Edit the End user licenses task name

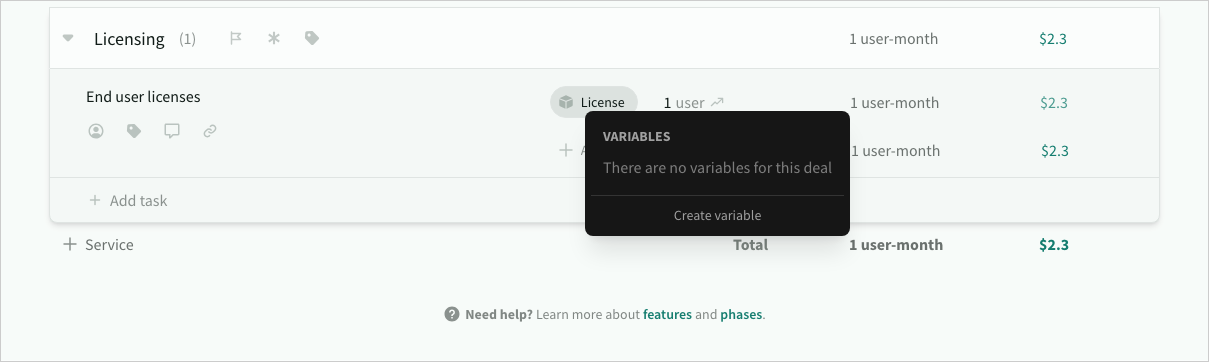[x=143, y=97]
